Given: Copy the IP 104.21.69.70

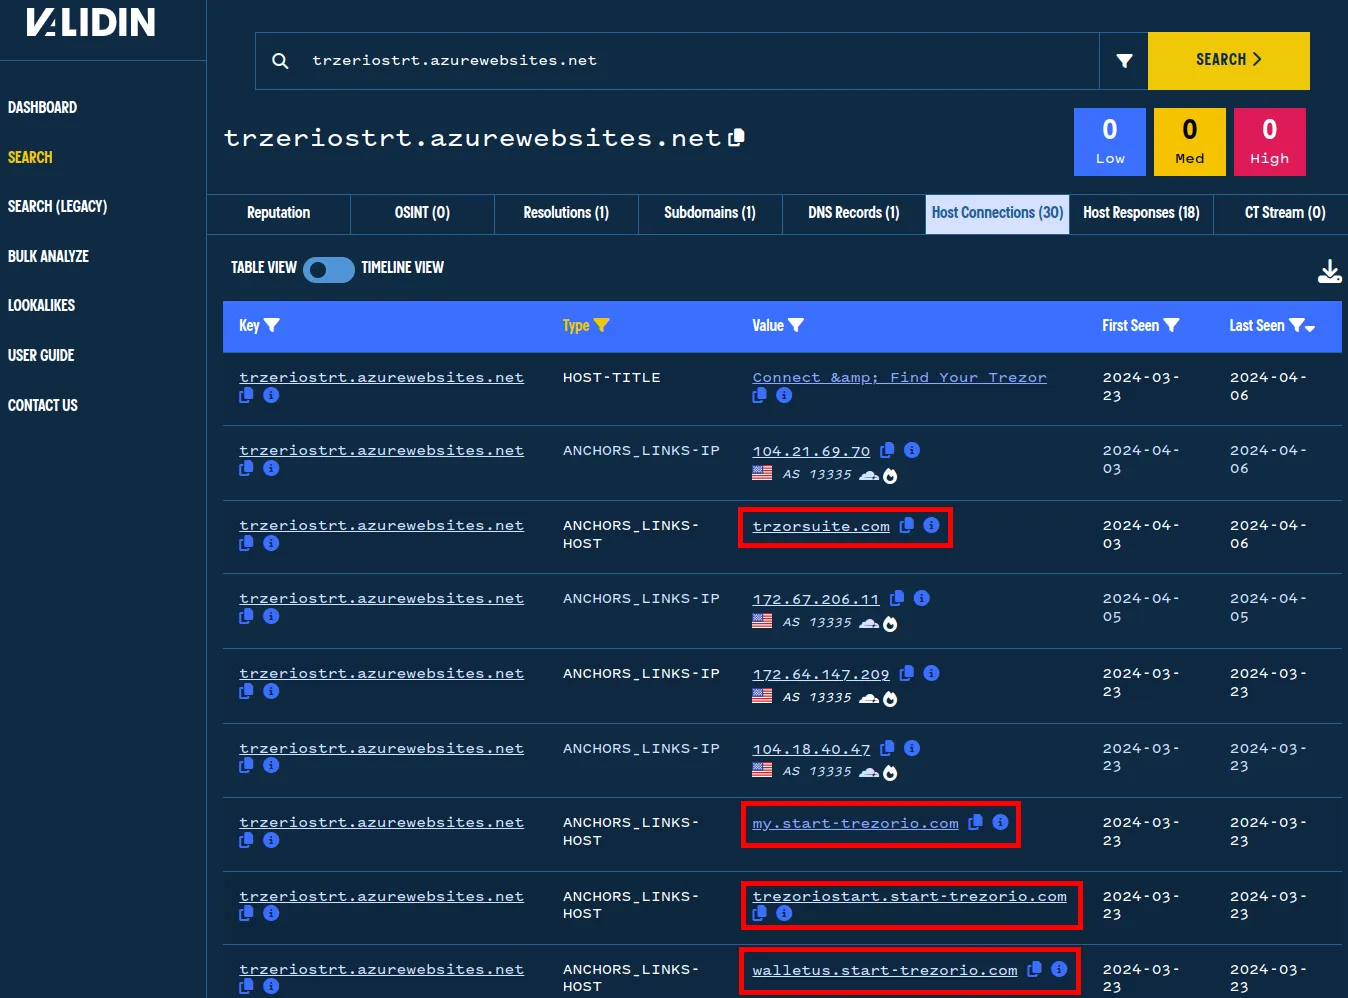Looking at the screenshot, I should click(x=887, y=450).
